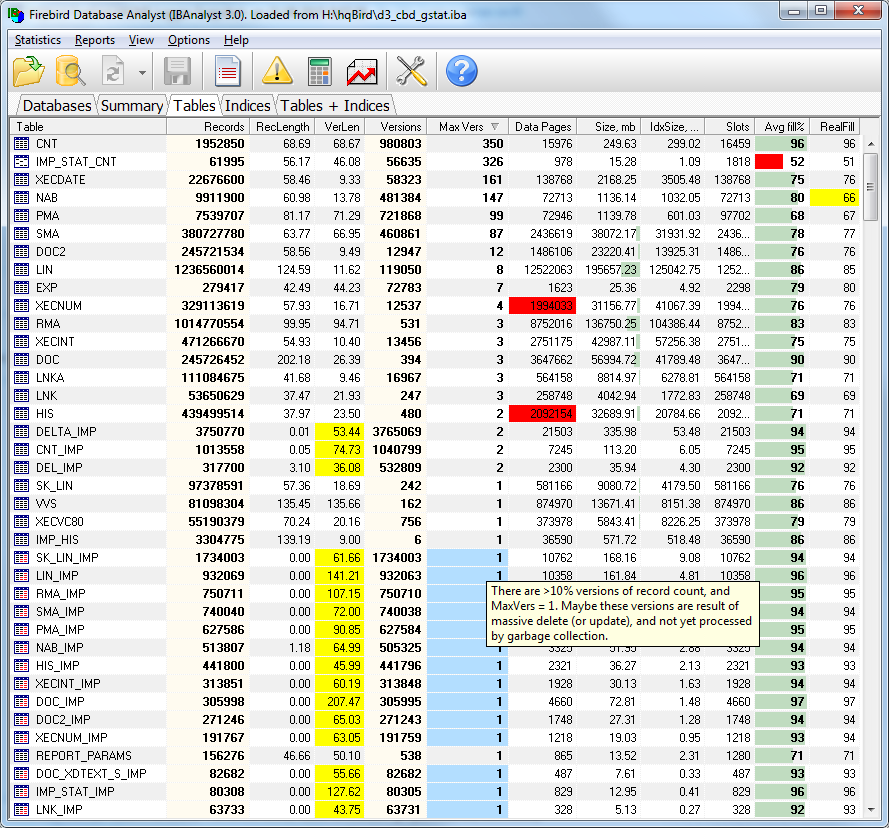889x828 pixels.
Task: Click the database magnifier analyze icon
Action: 71,72
